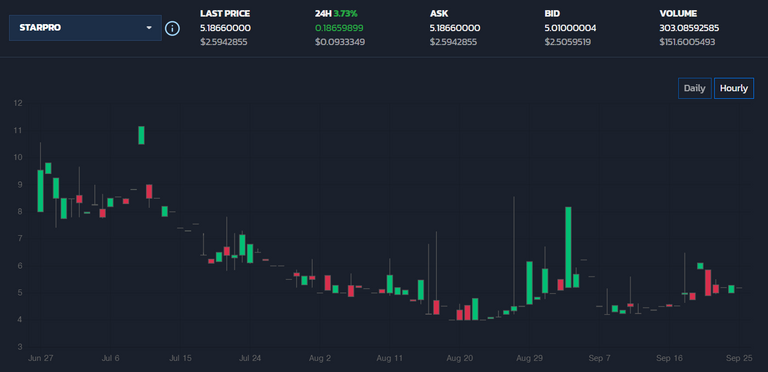
Task: Click the tallest green candle after Aug 29
Action: click(x=568, y=247)
